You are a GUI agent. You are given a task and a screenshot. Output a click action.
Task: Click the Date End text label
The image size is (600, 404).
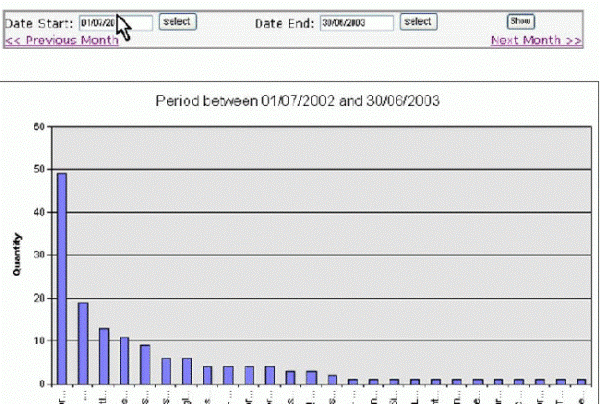[x=284, y=22]
